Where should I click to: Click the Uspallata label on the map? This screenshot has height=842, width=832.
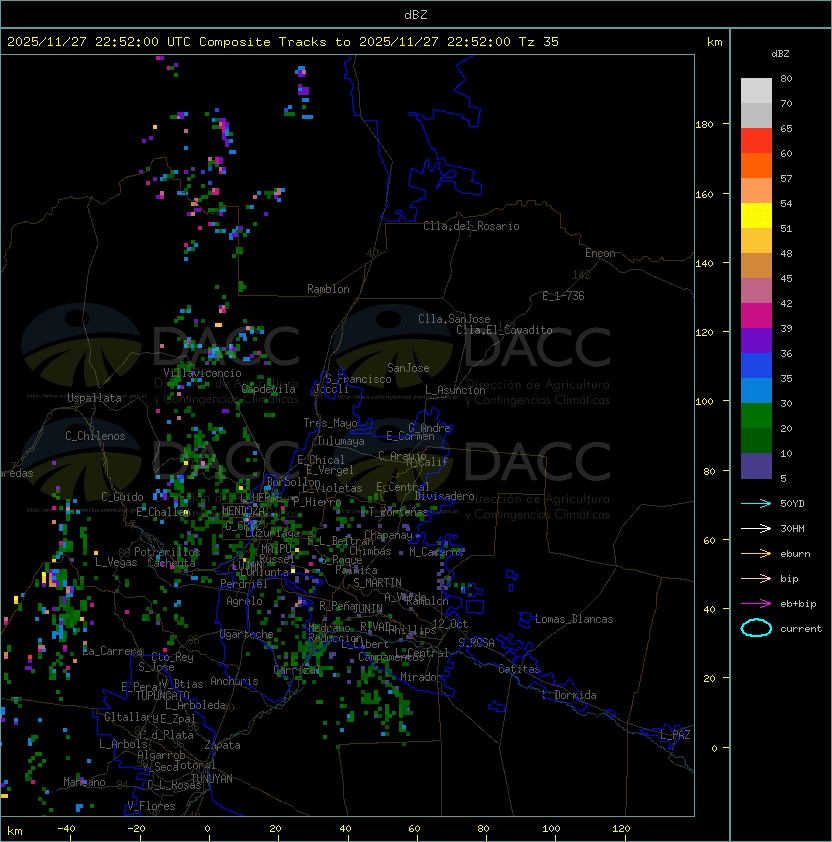(x=93, y=398)
